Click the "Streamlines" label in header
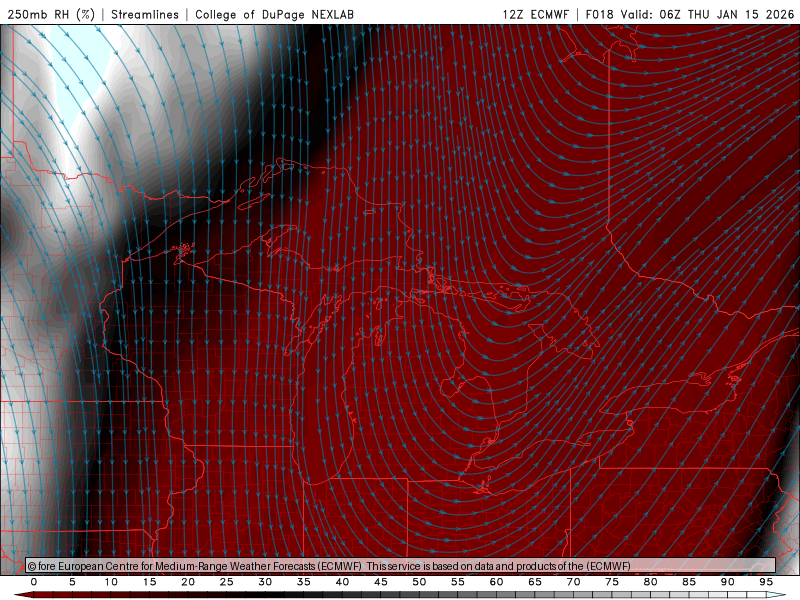 click(x=145, y=14)
